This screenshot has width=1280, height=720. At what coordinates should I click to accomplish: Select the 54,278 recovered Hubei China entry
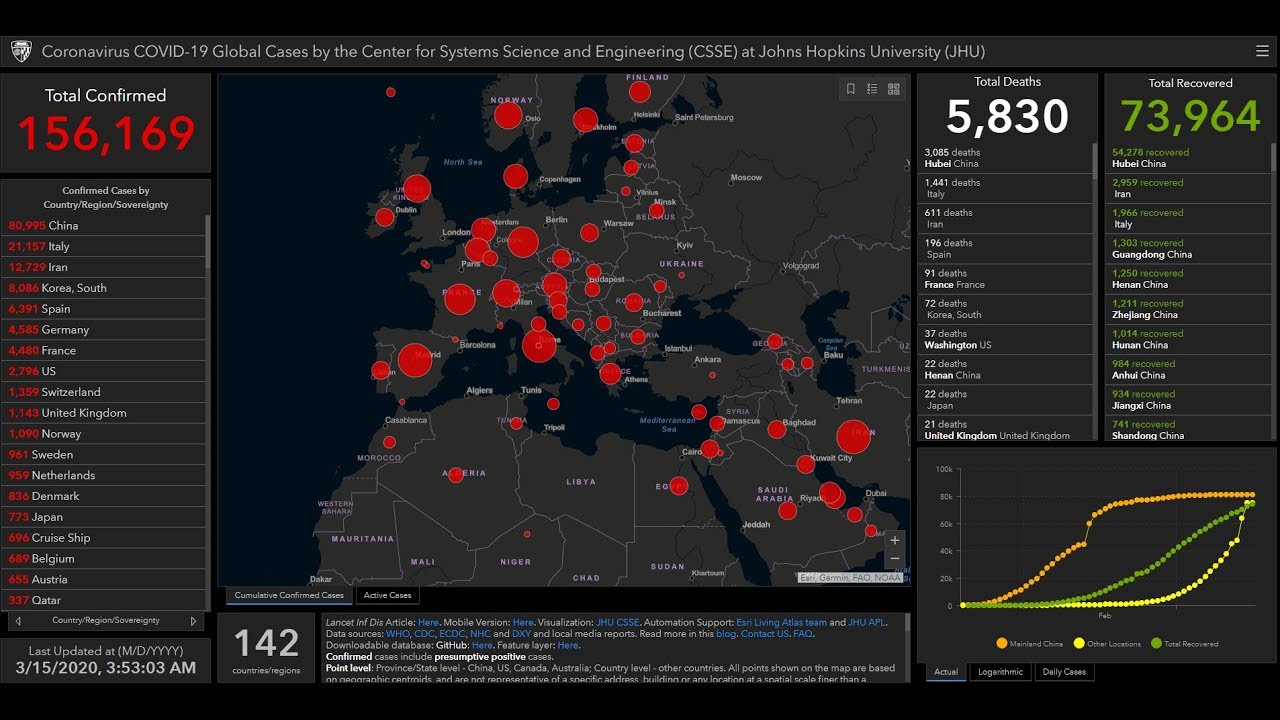(x=1189, y=158)
